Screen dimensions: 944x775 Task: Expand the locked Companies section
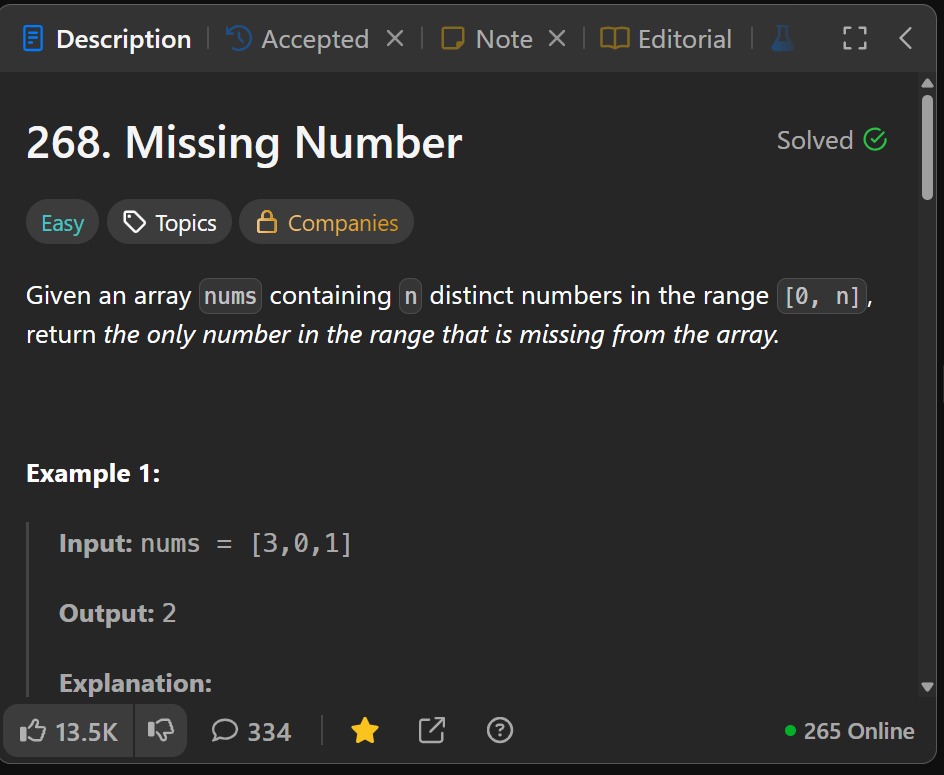pyautogui.click(x=327, y=223)
